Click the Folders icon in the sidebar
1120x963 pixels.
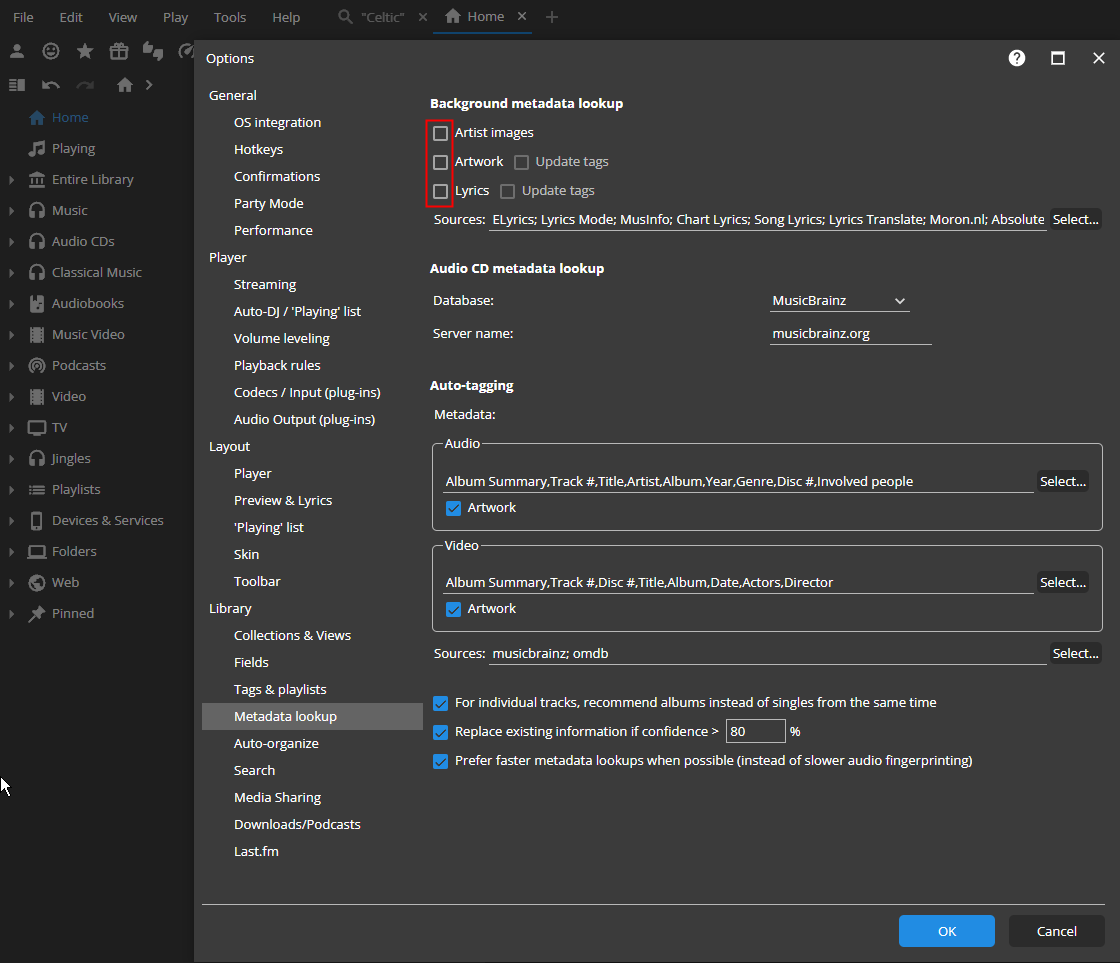pyautogui.click(x=37, y=552)
